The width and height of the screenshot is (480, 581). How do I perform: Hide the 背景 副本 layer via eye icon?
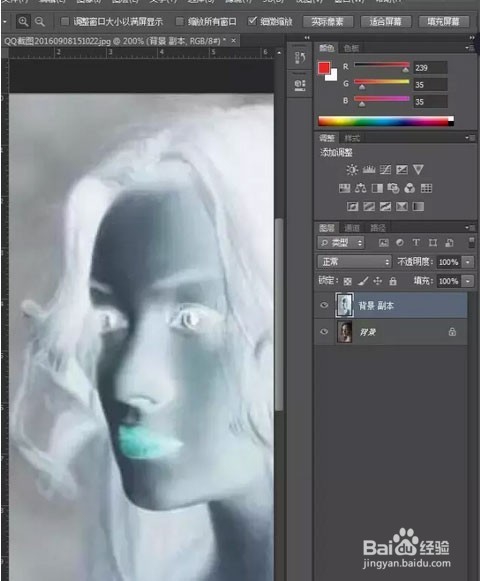[324, 305]
